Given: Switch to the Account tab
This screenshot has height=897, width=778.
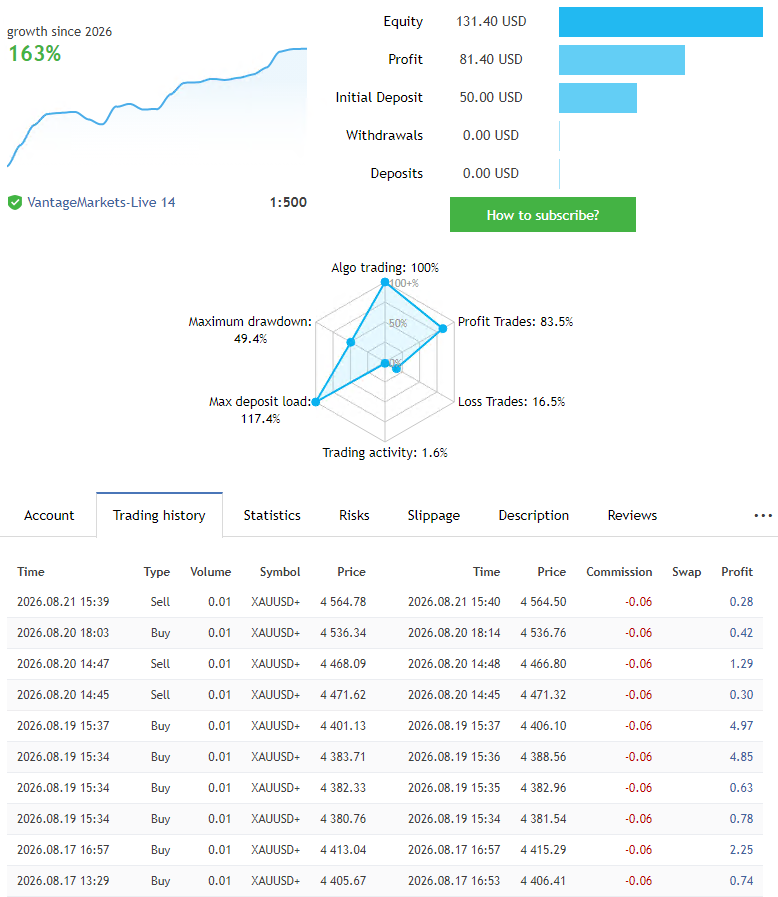Looking at the screenshot, I should [49, 515].
